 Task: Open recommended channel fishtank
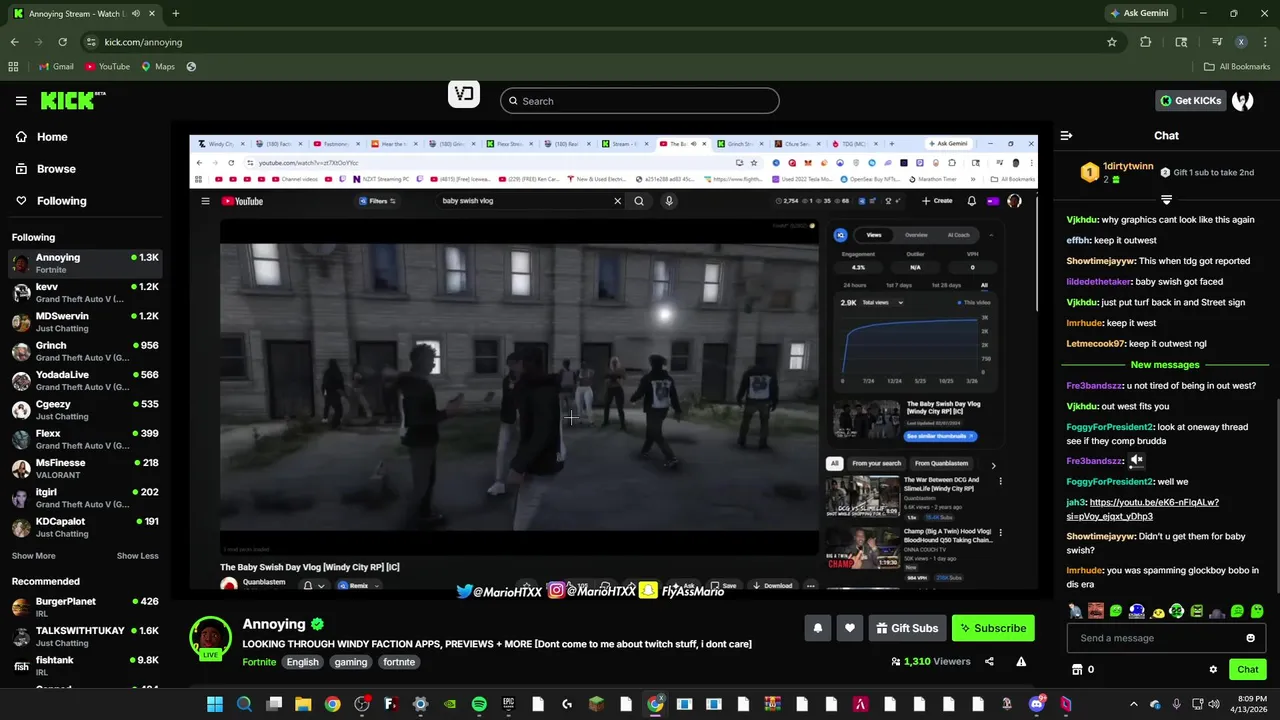coord(84,666)
